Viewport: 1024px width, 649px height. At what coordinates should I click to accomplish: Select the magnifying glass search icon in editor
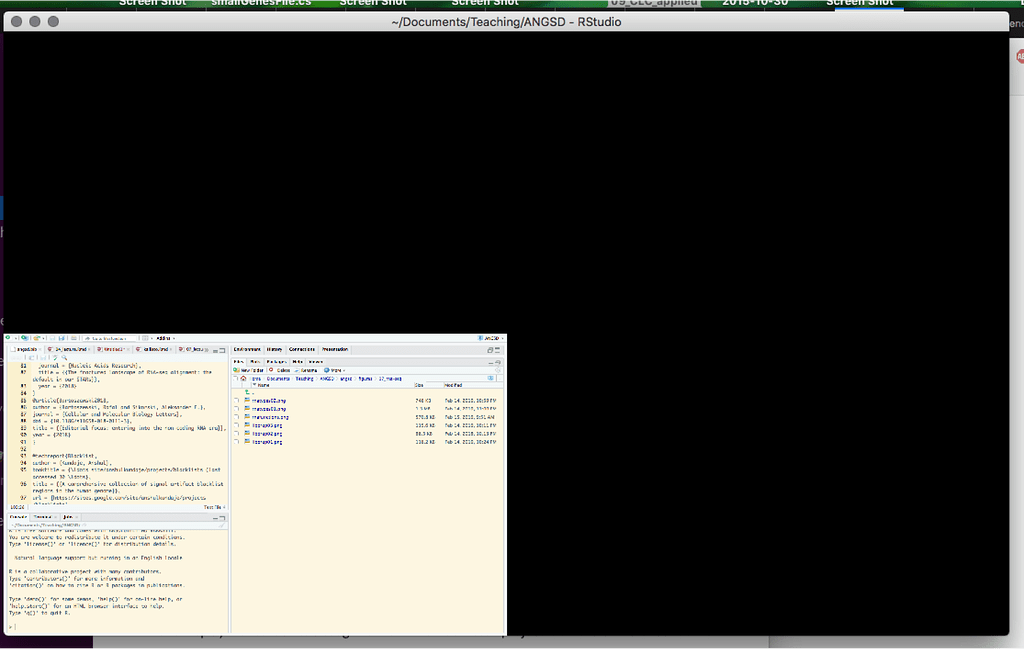64,358
